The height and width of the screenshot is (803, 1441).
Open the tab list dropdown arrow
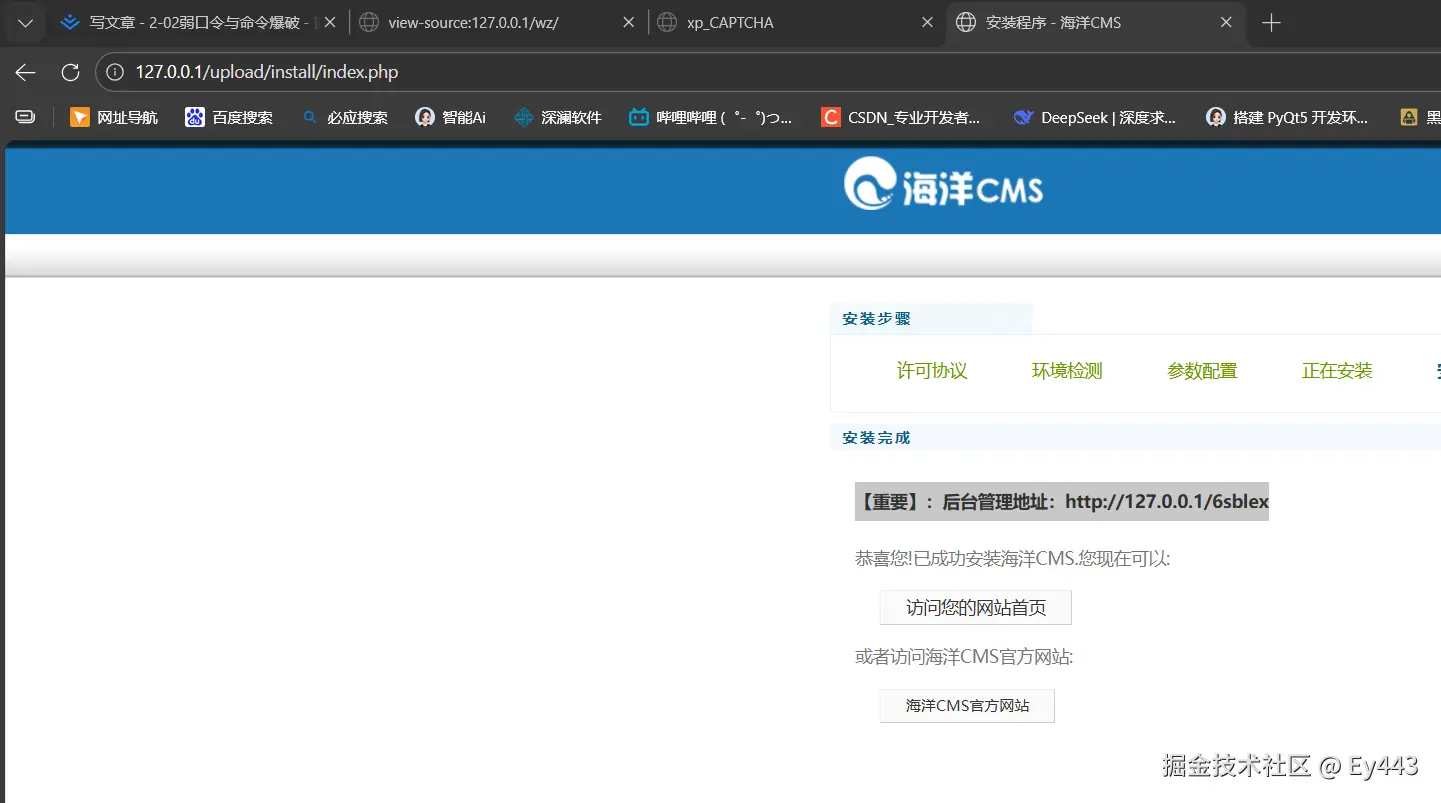(x=25, y=23)
